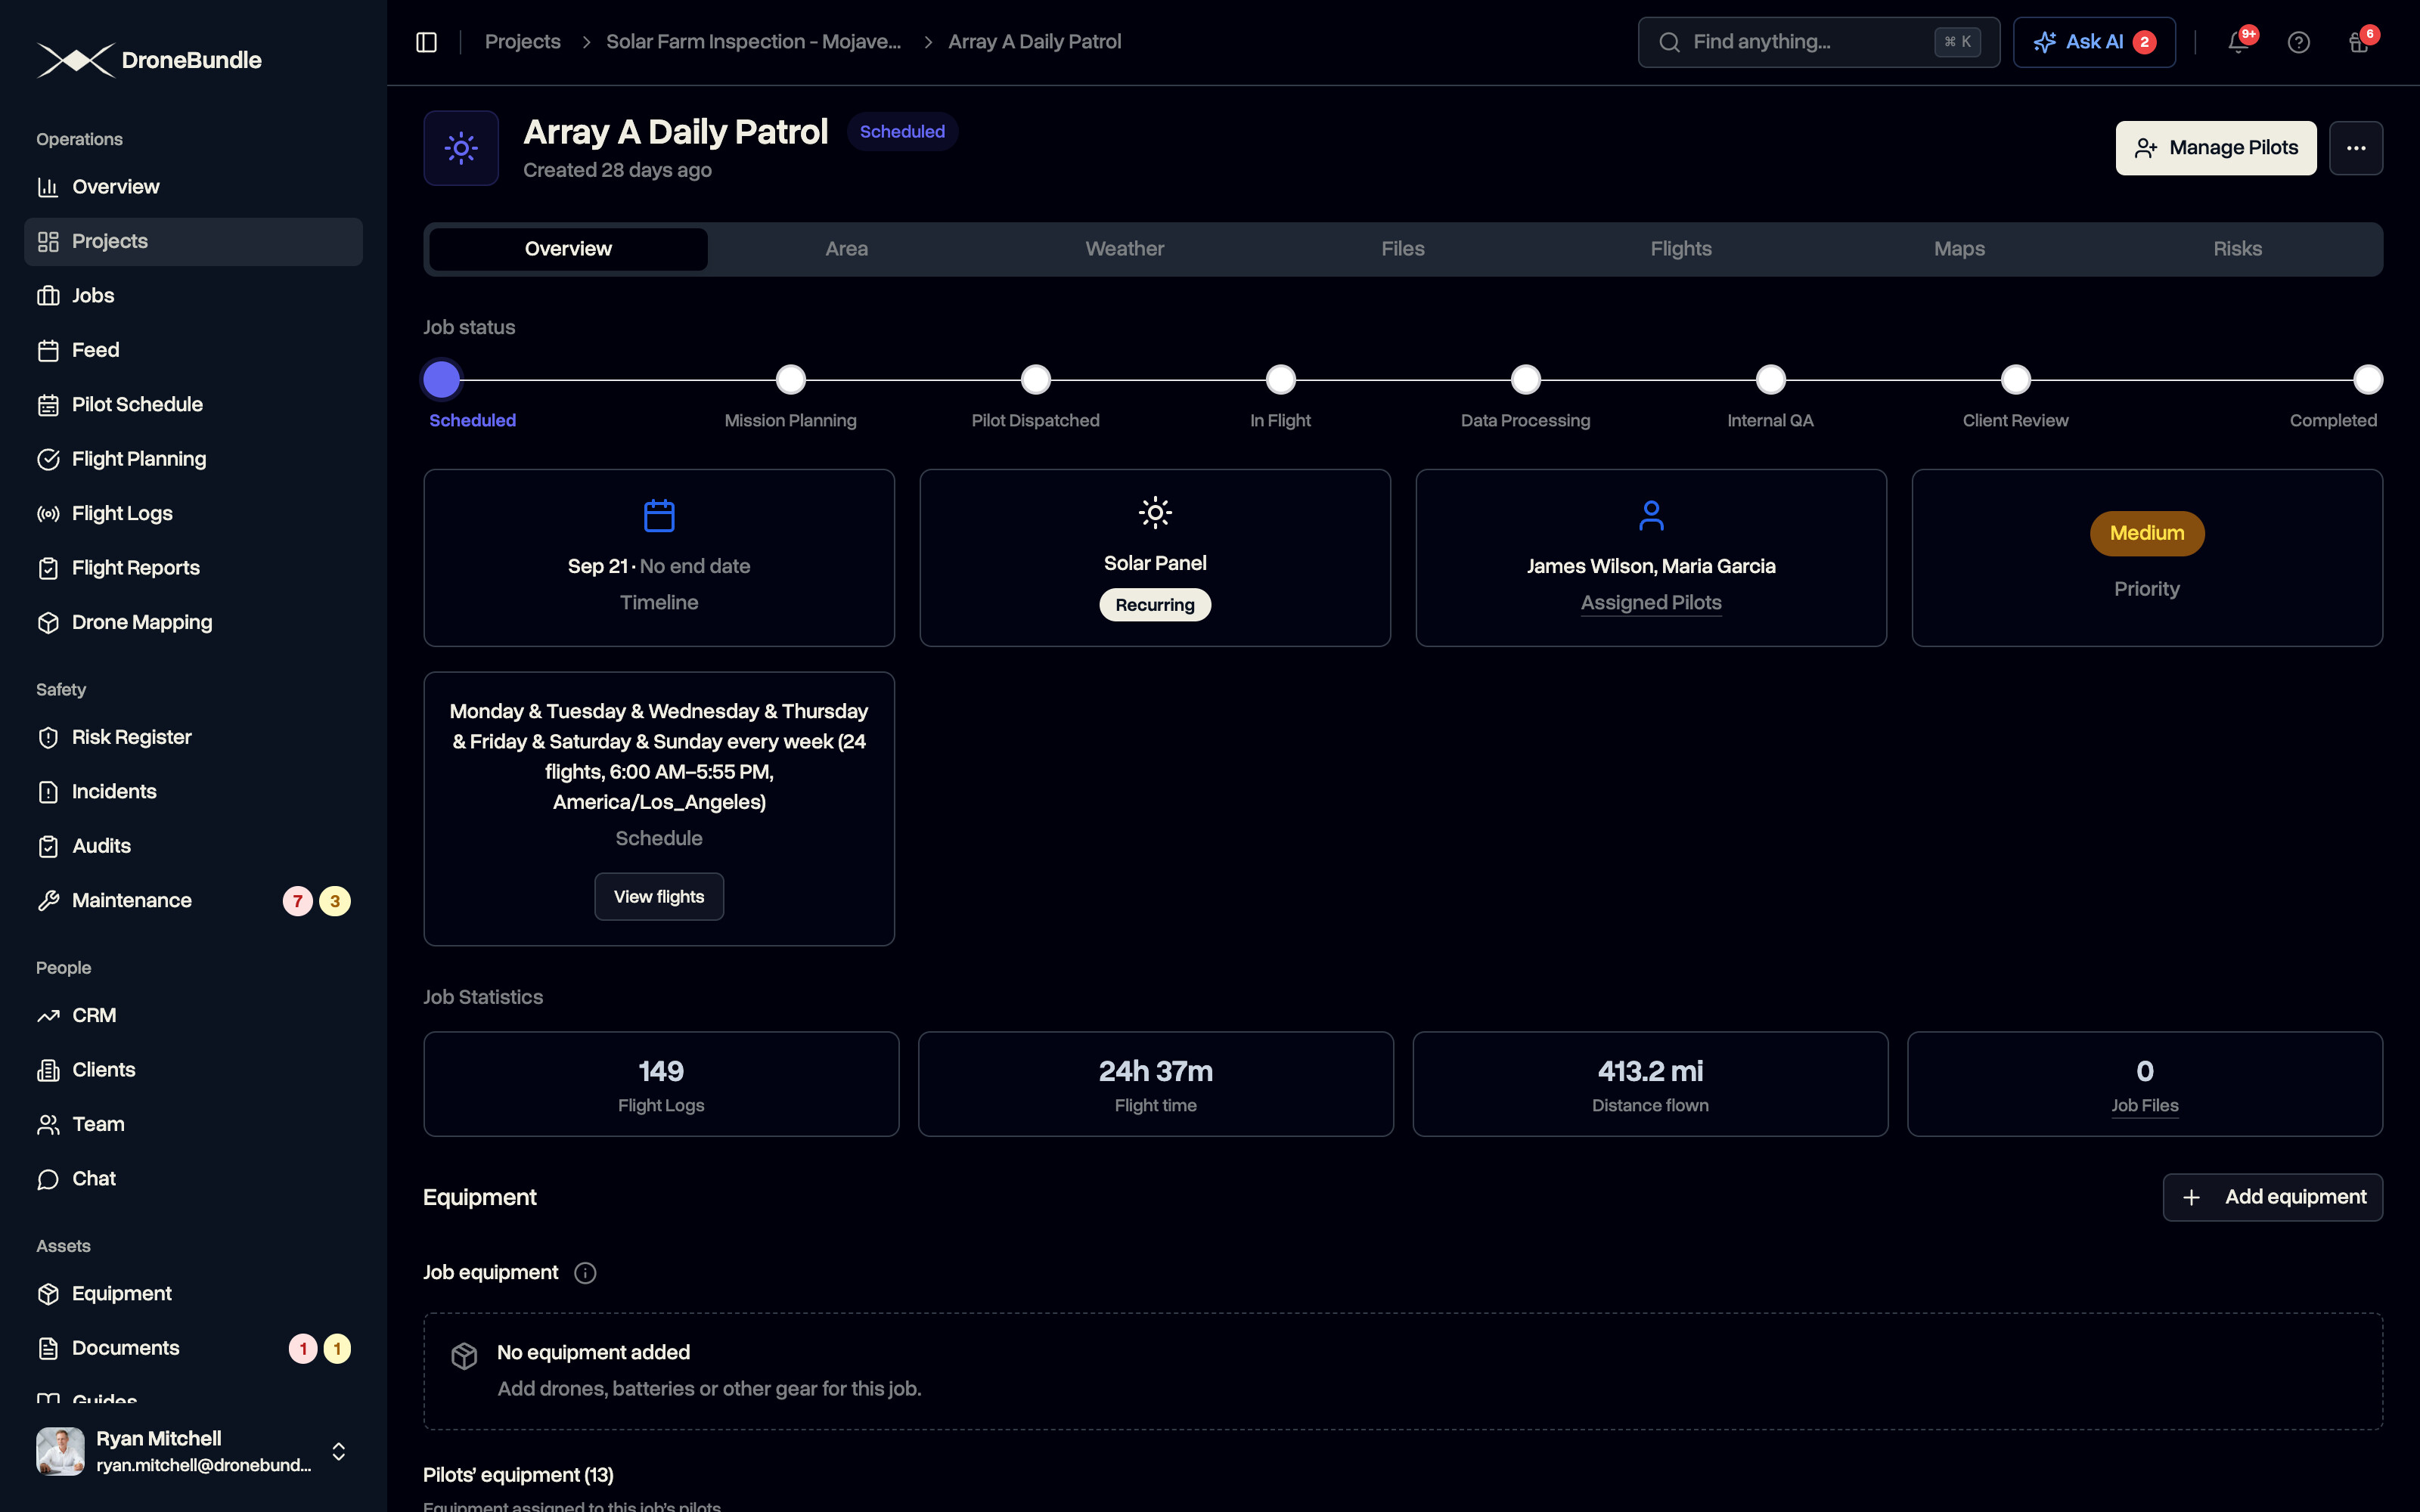Click the Projects breadcrumb
Screen dimensions: 2420x1512
(x=522, y=42)
